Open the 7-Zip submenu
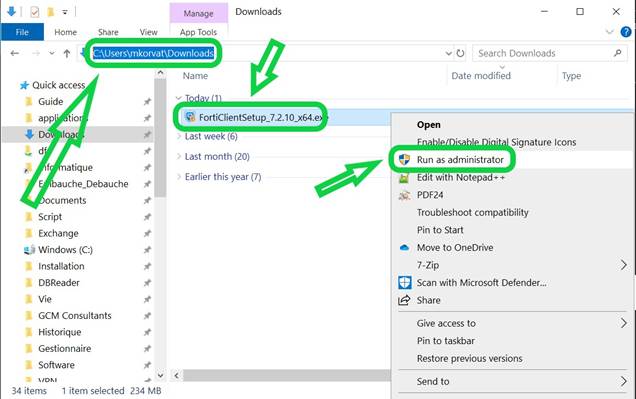Viewport: 636px width, 399px height. (x=513, y=265)
